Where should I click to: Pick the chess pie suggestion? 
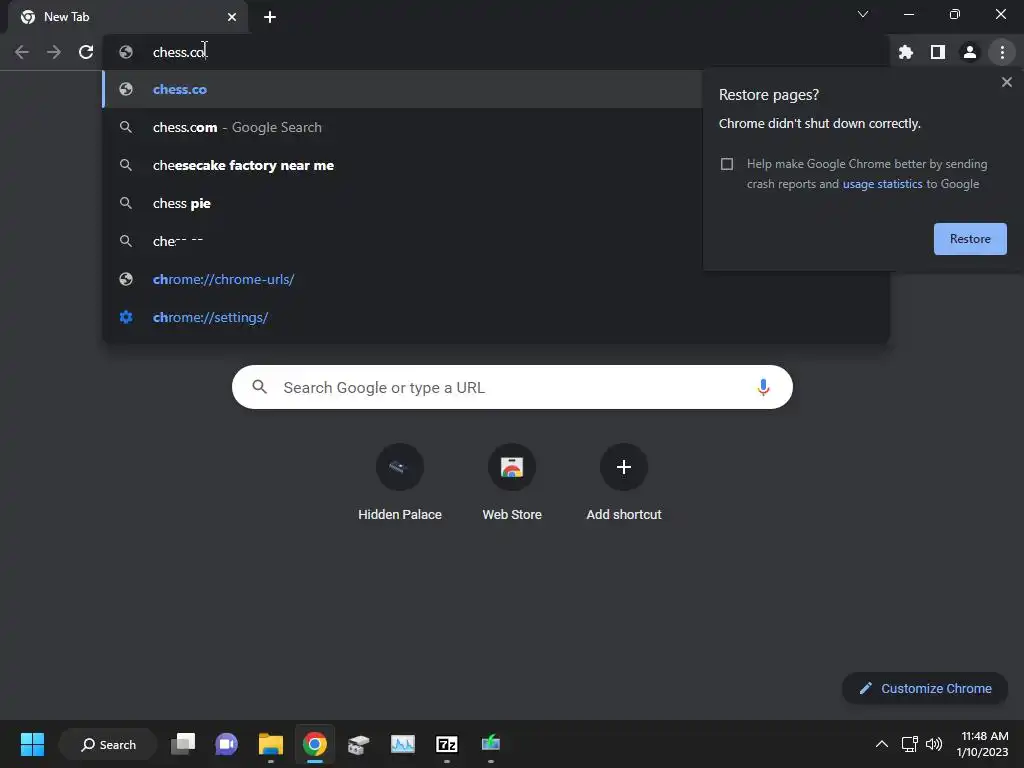(x=402, y=203)
